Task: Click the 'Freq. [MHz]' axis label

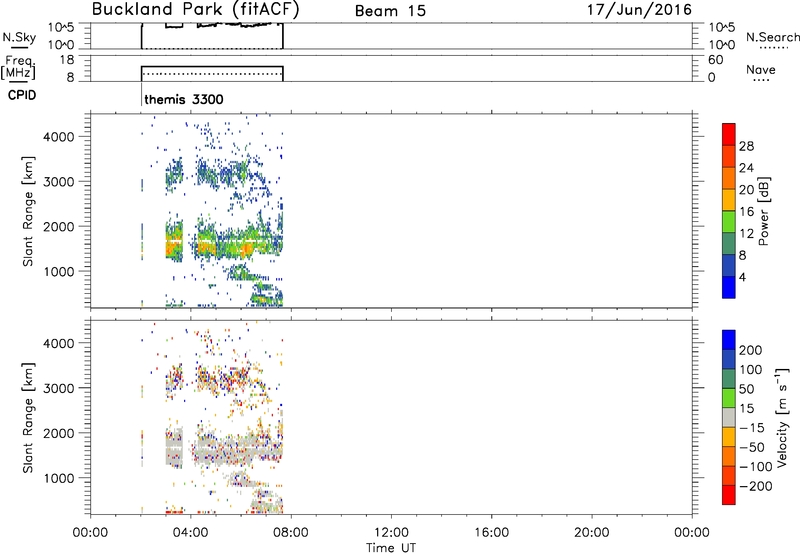Action: [x=18, y=68]
